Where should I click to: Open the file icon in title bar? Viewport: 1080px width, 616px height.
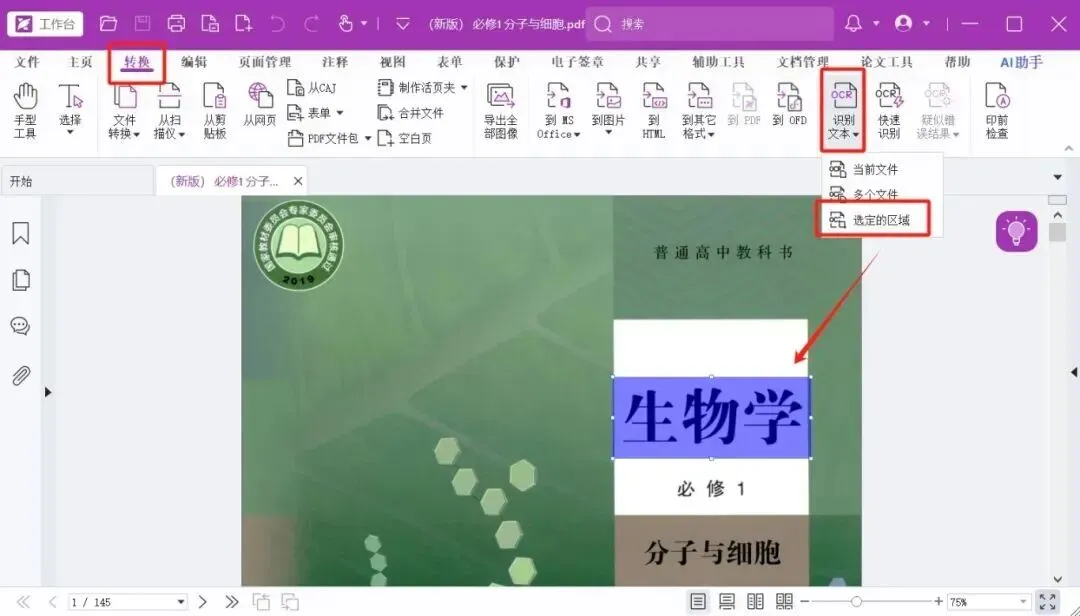108,24
